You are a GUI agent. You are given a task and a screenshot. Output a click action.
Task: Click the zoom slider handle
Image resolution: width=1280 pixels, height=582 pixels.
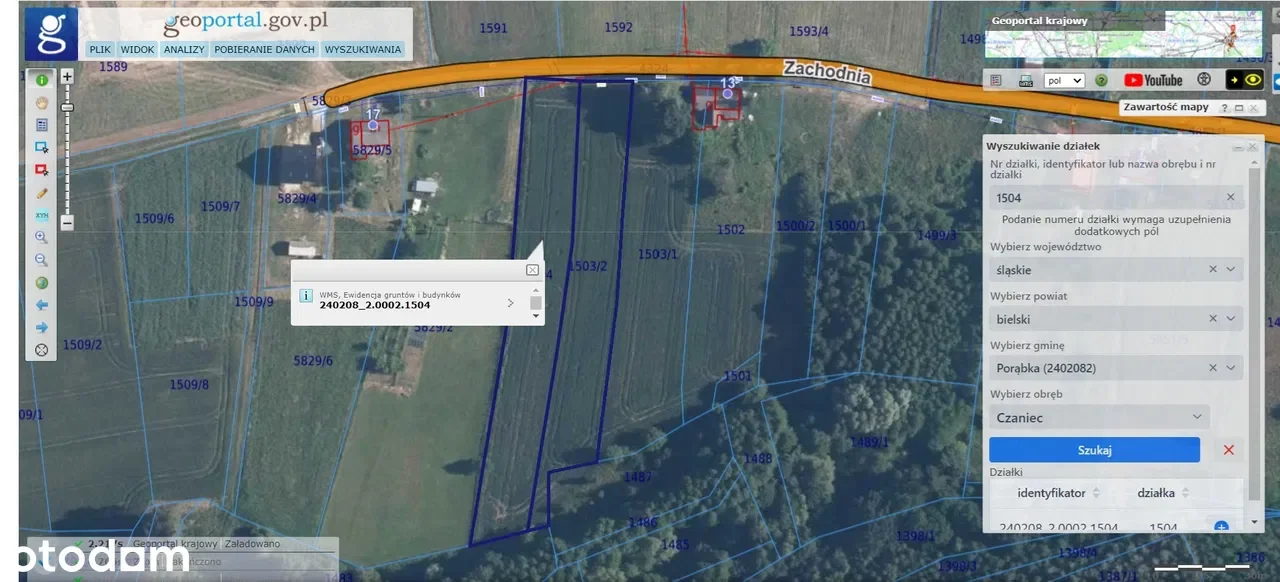[x=67, y=107]
